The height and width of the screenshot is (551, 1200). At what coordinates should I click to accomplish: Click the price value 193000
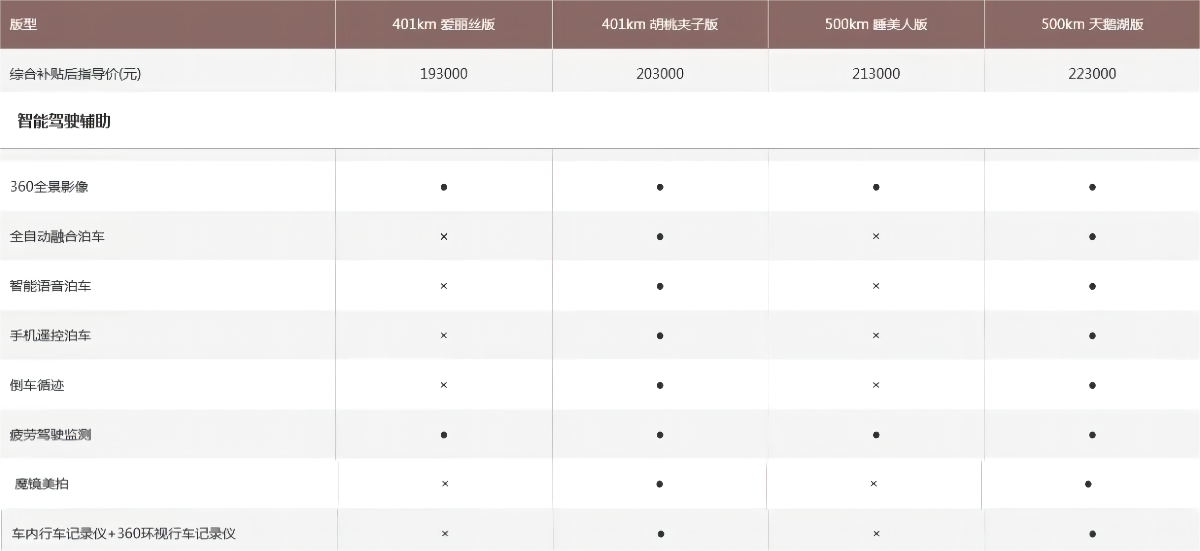444,74
